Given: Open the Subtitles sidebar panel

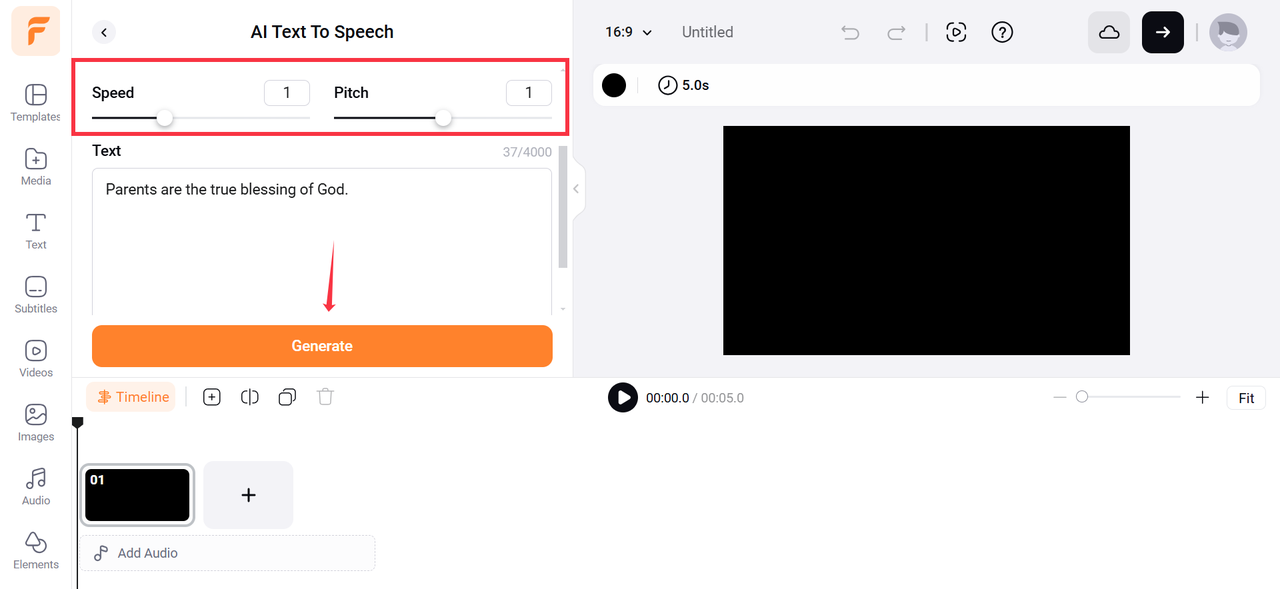Looking at the screenshot, I should [36, 295].
